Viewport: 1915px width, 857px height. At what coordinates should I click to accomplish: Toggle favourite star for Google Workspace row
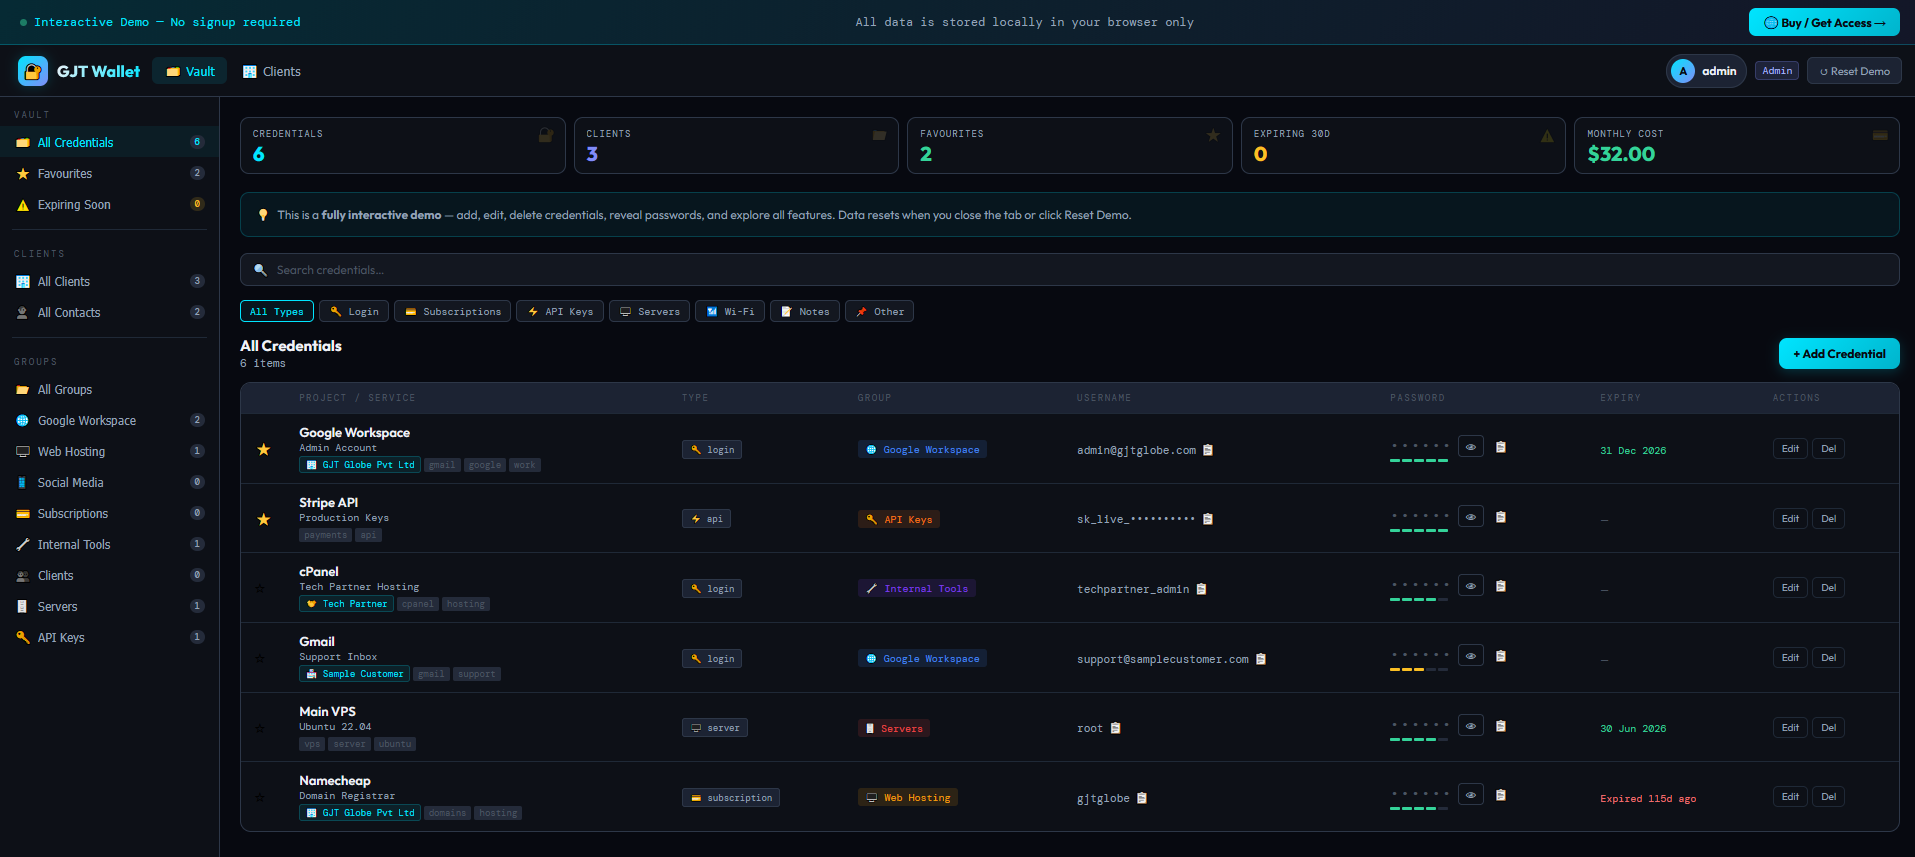[x=264, y=450]
